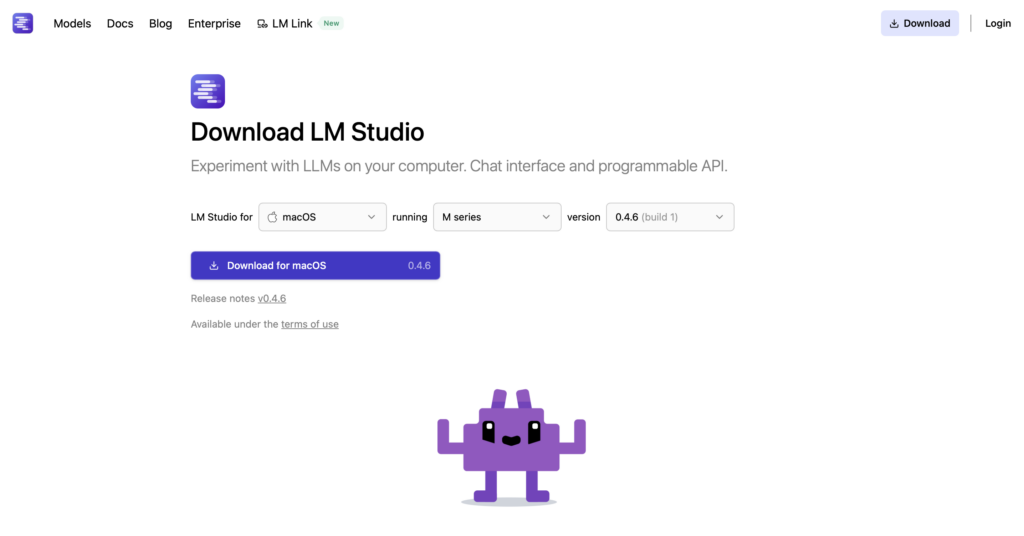Open the Models menu item
Image resolution: width=1024 pixels, height=536 pixels.
72,23
